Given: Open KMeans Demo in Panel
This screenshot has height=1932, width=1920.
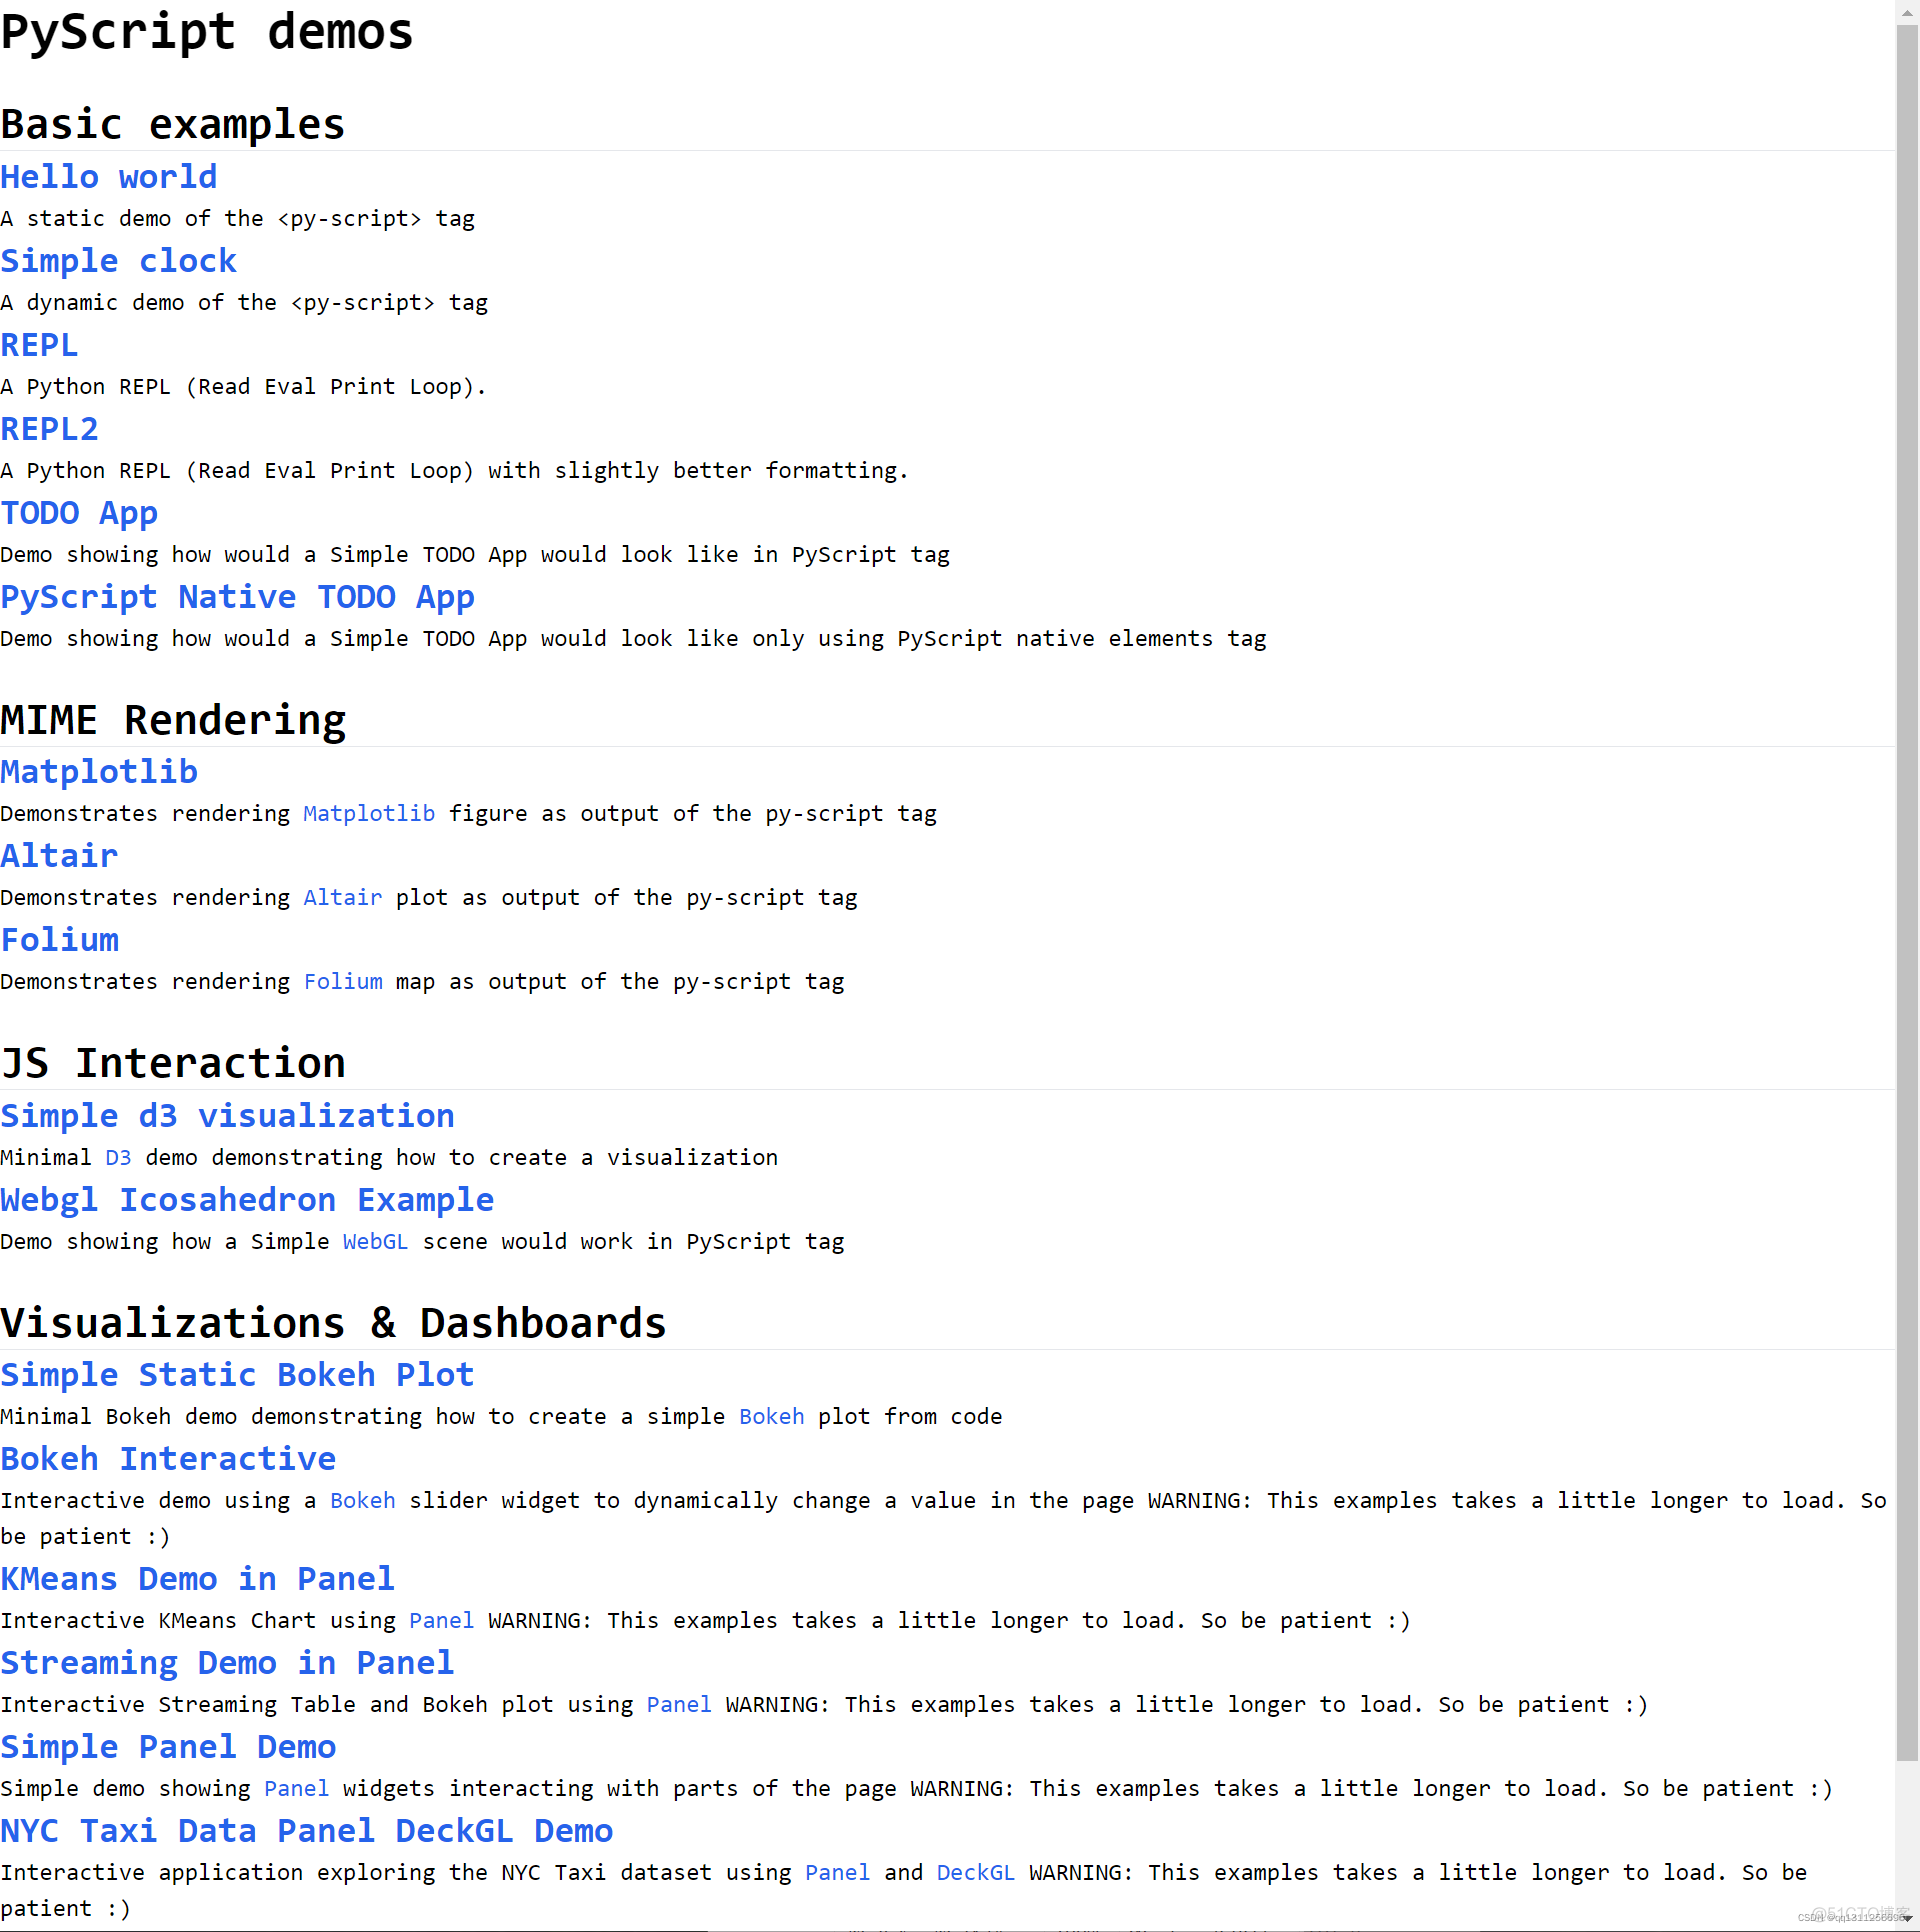Looking at the screenshot, I should click(x=198, y=1579).
